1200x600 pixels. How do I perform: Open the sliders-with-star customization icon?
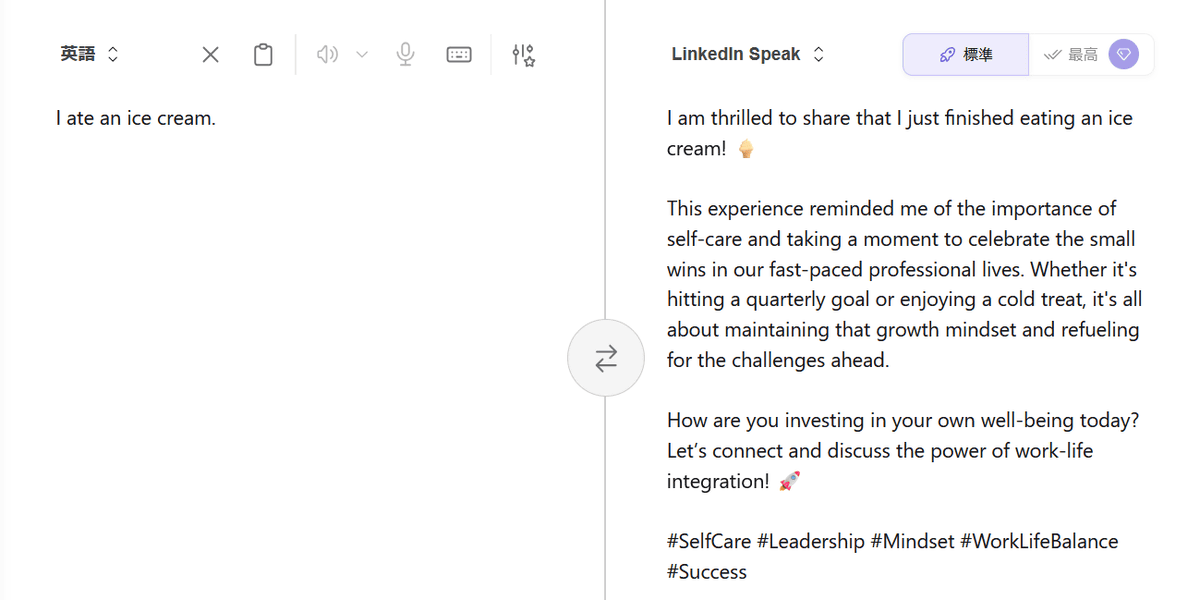coord(523,55)
